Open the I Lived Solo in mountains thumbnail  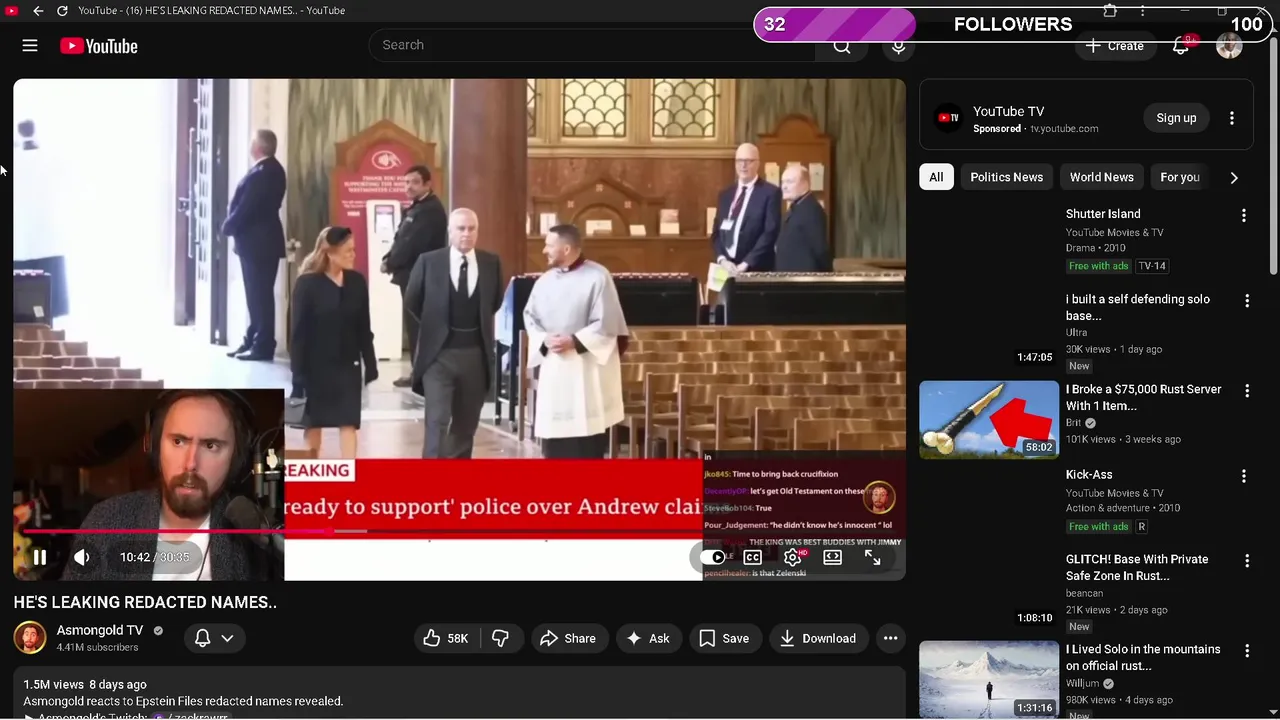tap(988, 679)
